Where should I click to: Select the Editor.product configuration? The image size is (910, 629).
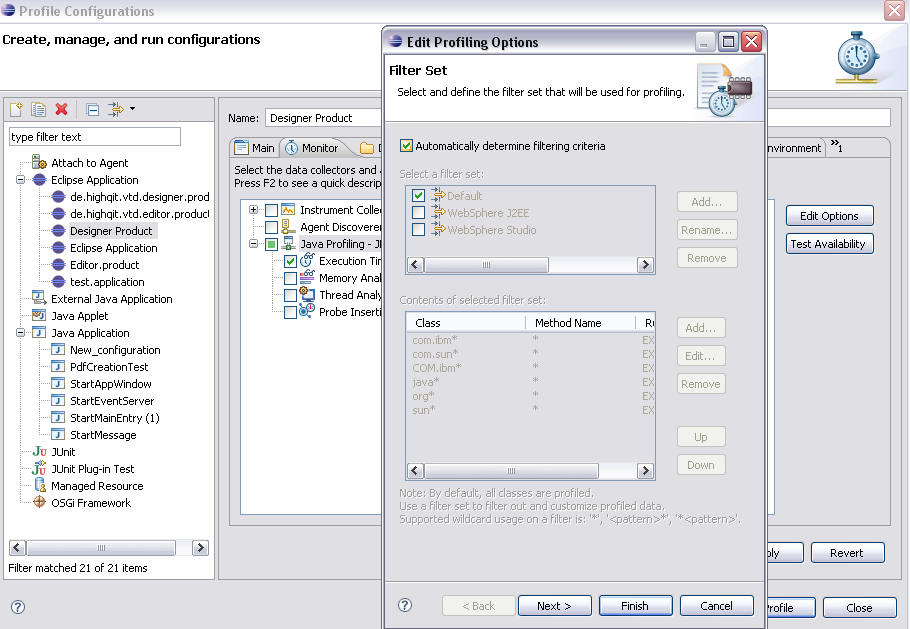coord(104,265)
